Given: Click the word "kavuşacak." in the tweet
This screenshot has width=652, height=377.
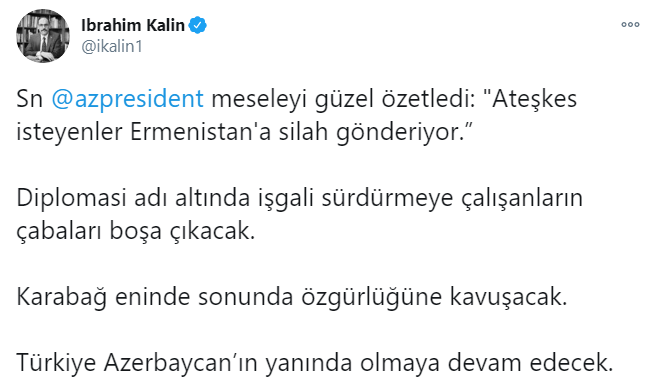Looking at the screenshot, I should (508, 298).
